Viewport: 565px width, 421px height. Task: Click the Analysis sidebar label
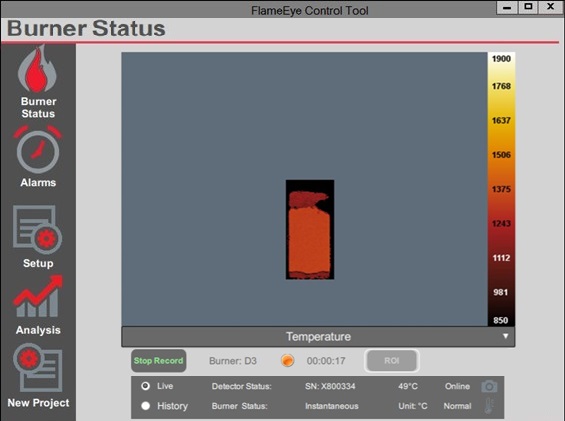pyautogui.click(x=38, y=330)
